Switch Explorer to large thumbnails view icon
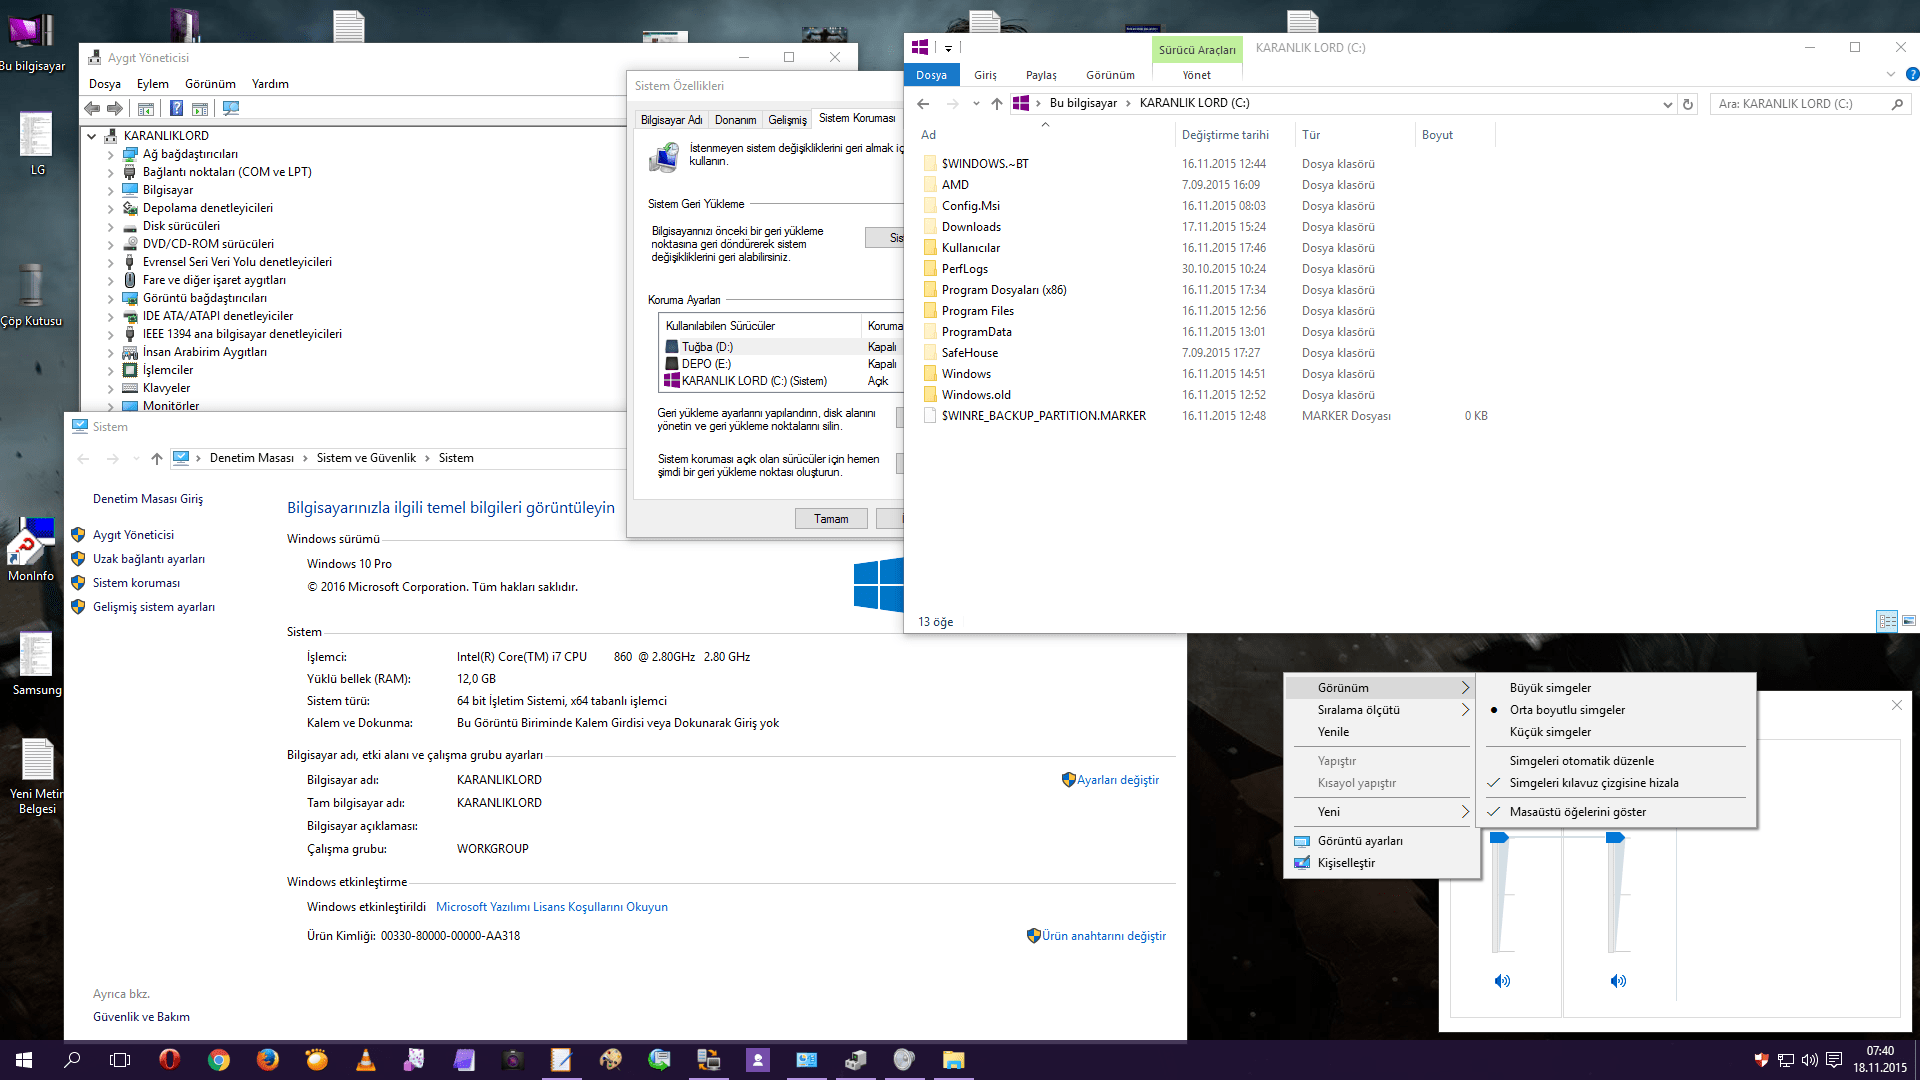The image size is (1920, 1080). [x=1908, y=621]
